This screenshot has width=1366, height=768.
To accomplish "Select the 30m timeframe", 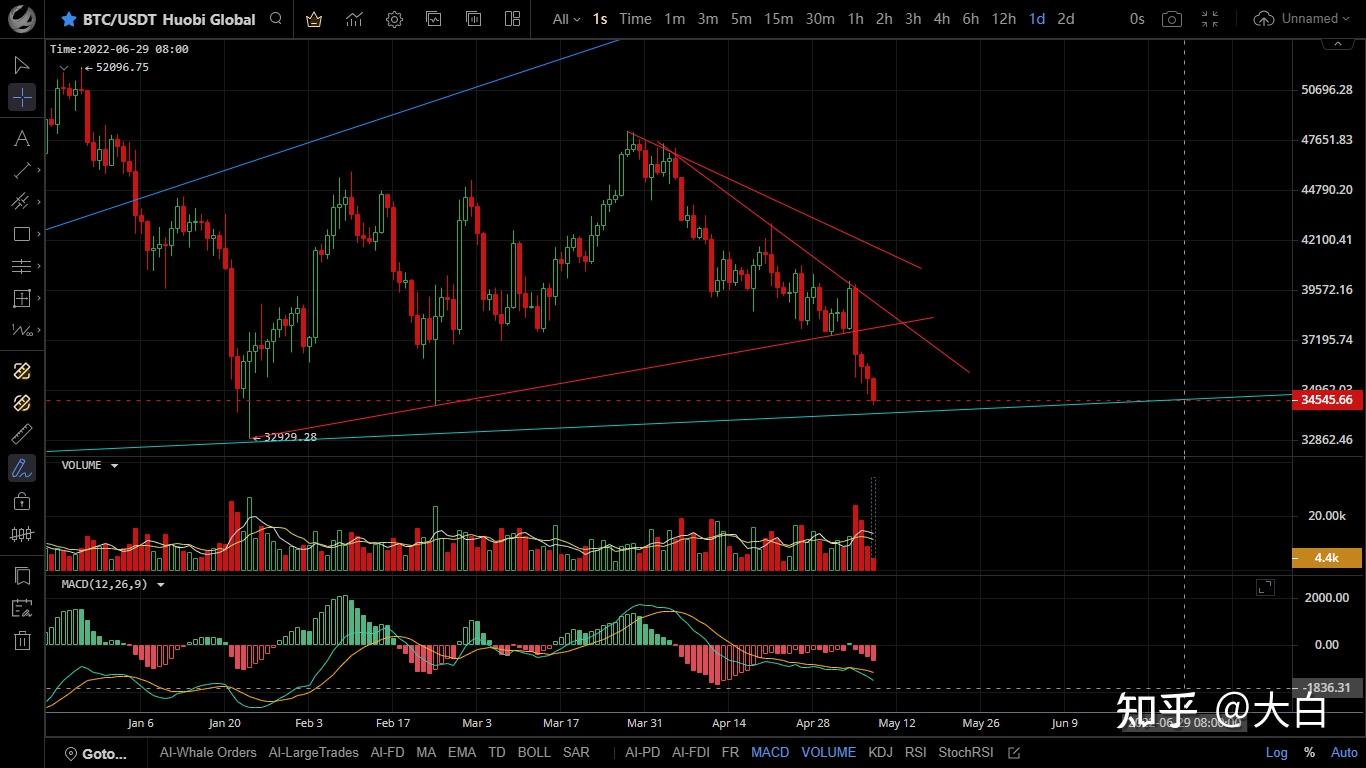I will (820, 19).
